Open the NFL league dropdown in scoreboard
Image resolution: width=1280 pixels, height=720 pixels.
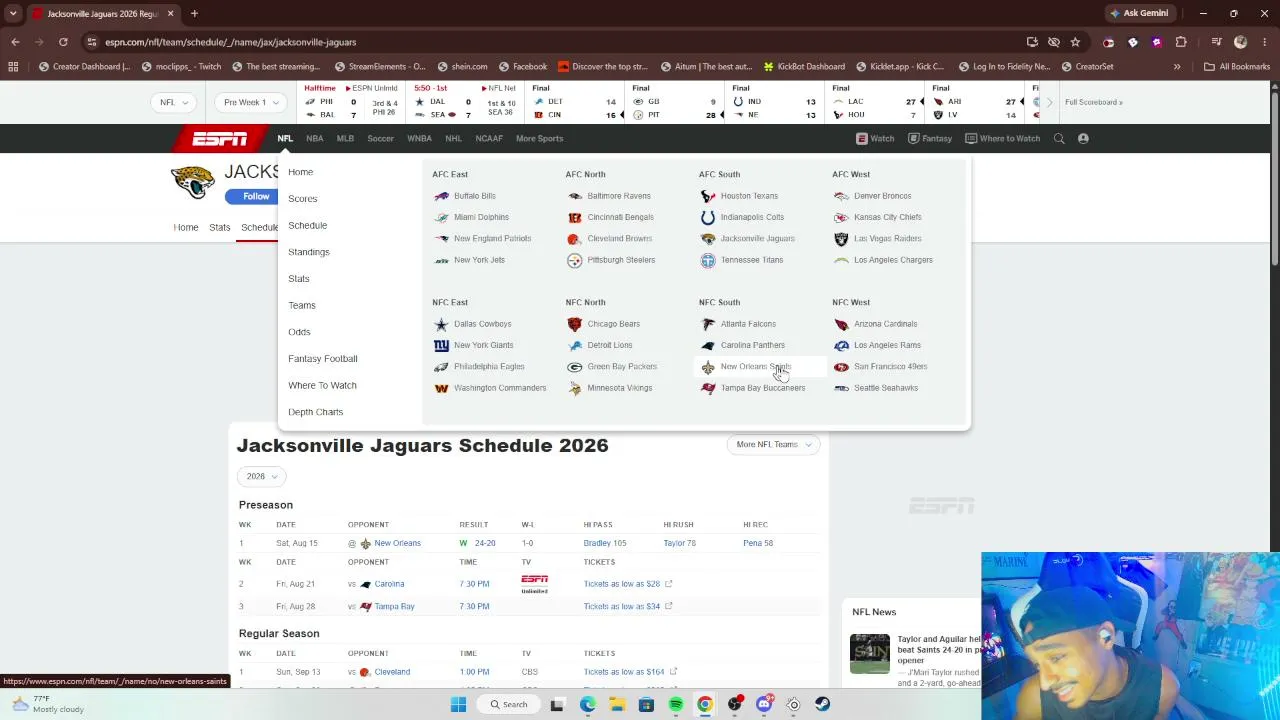[174, 102]
